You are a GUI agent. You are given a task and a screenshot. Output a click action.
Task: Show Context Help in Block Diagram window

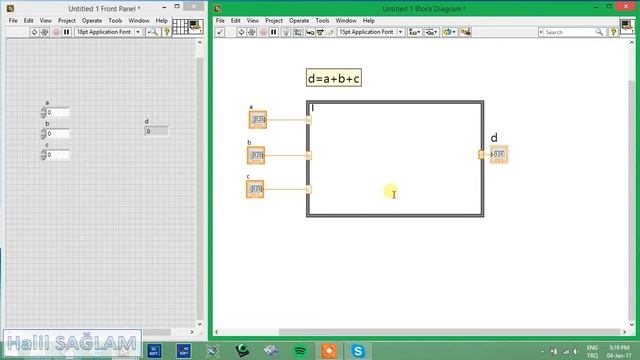[613, 32]
